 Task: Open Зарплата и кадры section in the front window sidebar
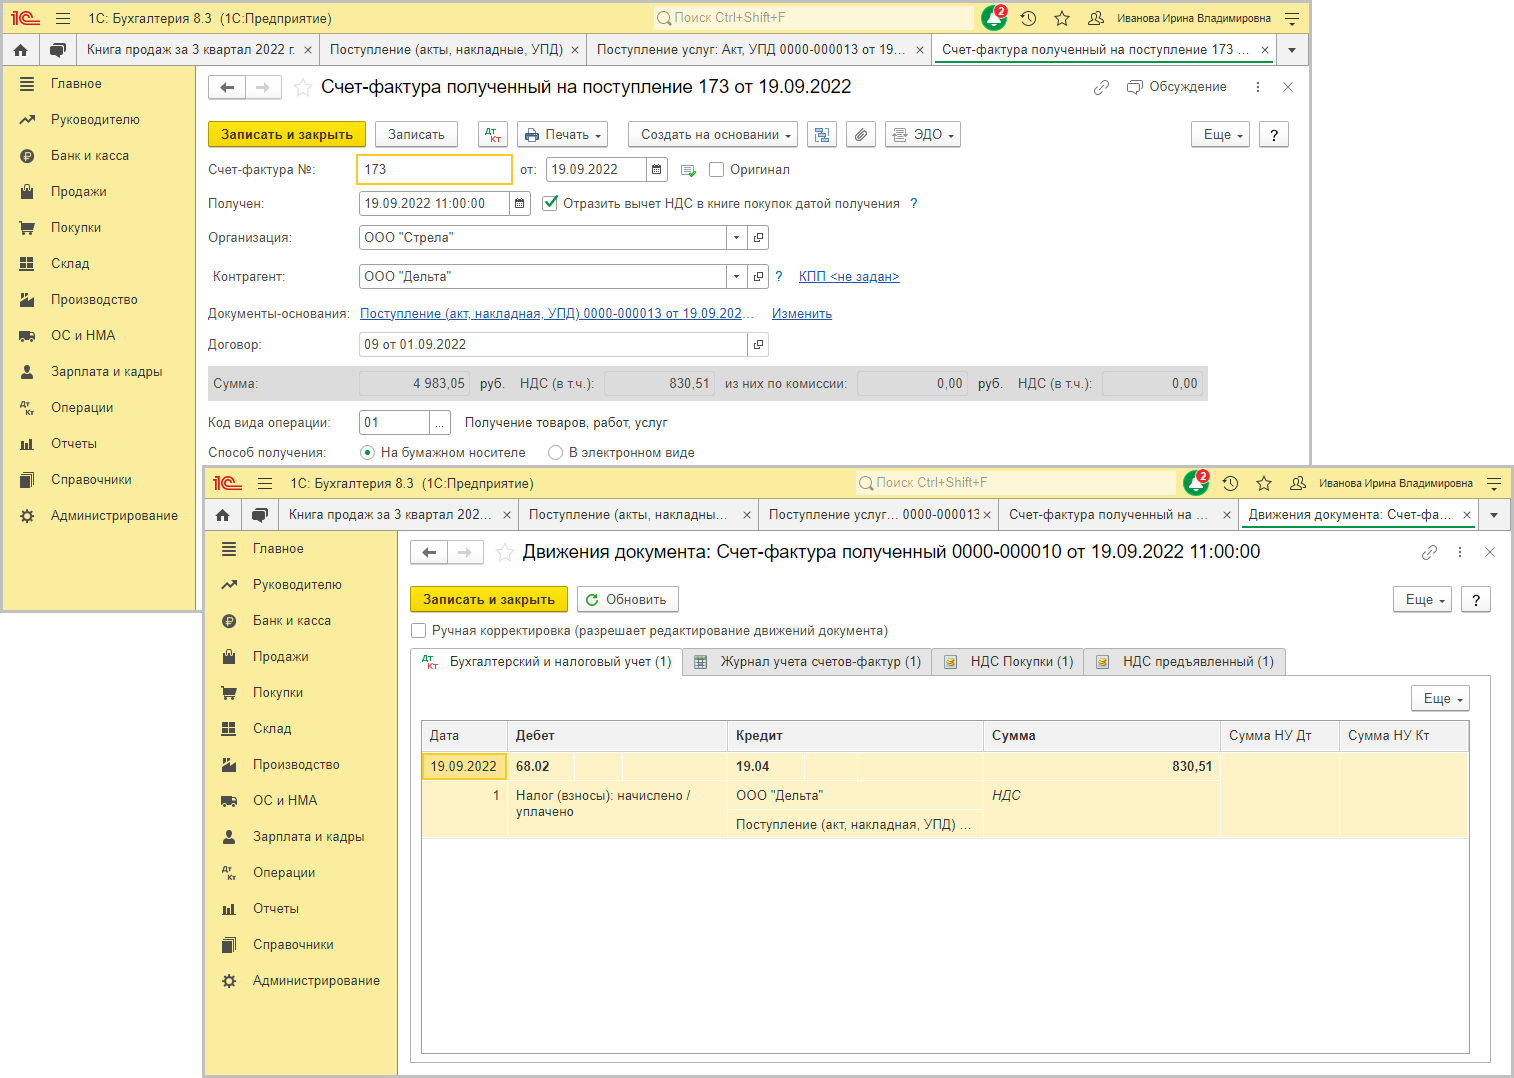[308, 837]
